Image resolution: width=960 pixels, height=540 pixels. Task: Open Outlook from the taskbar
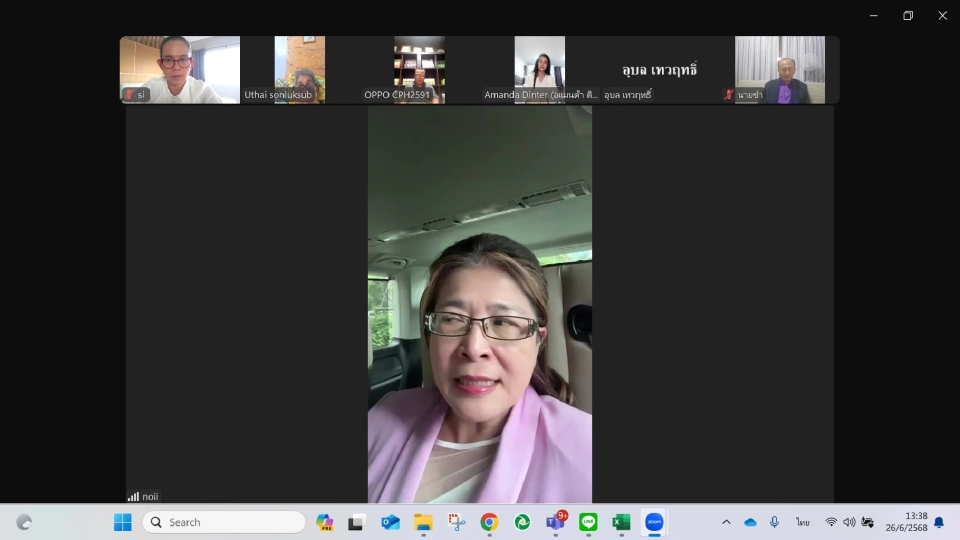[x=390, y=522]
